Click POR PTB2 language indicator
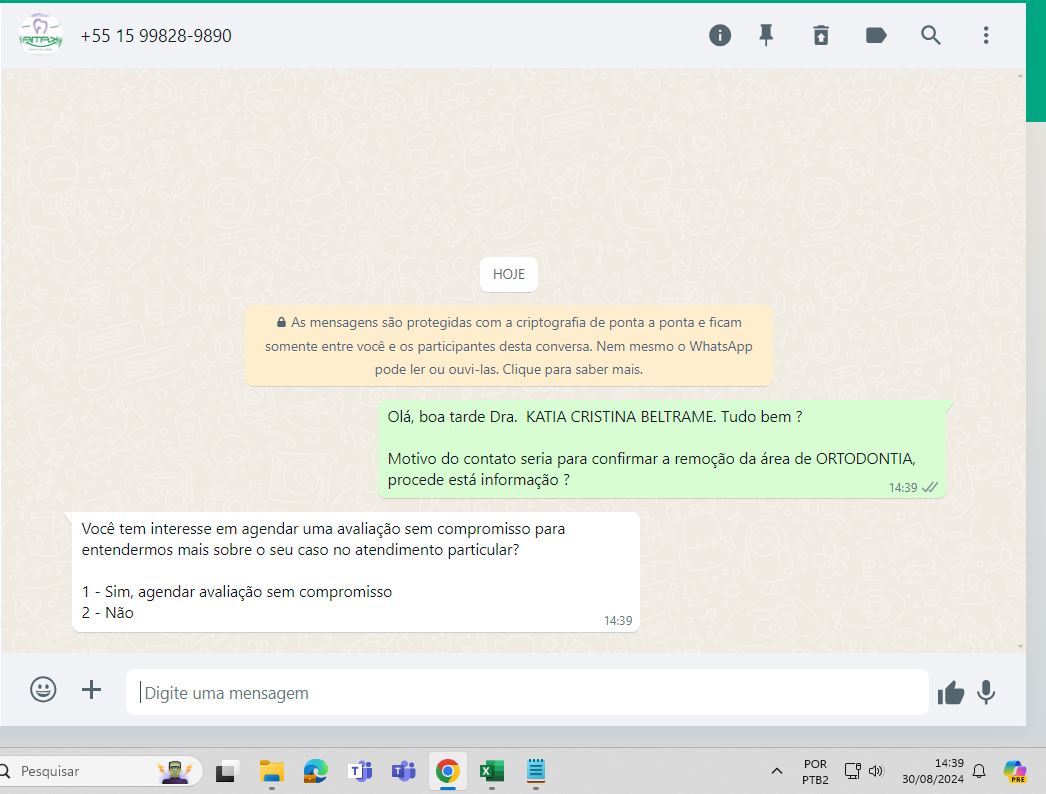The image size is (1046, 794). point(815,772)
